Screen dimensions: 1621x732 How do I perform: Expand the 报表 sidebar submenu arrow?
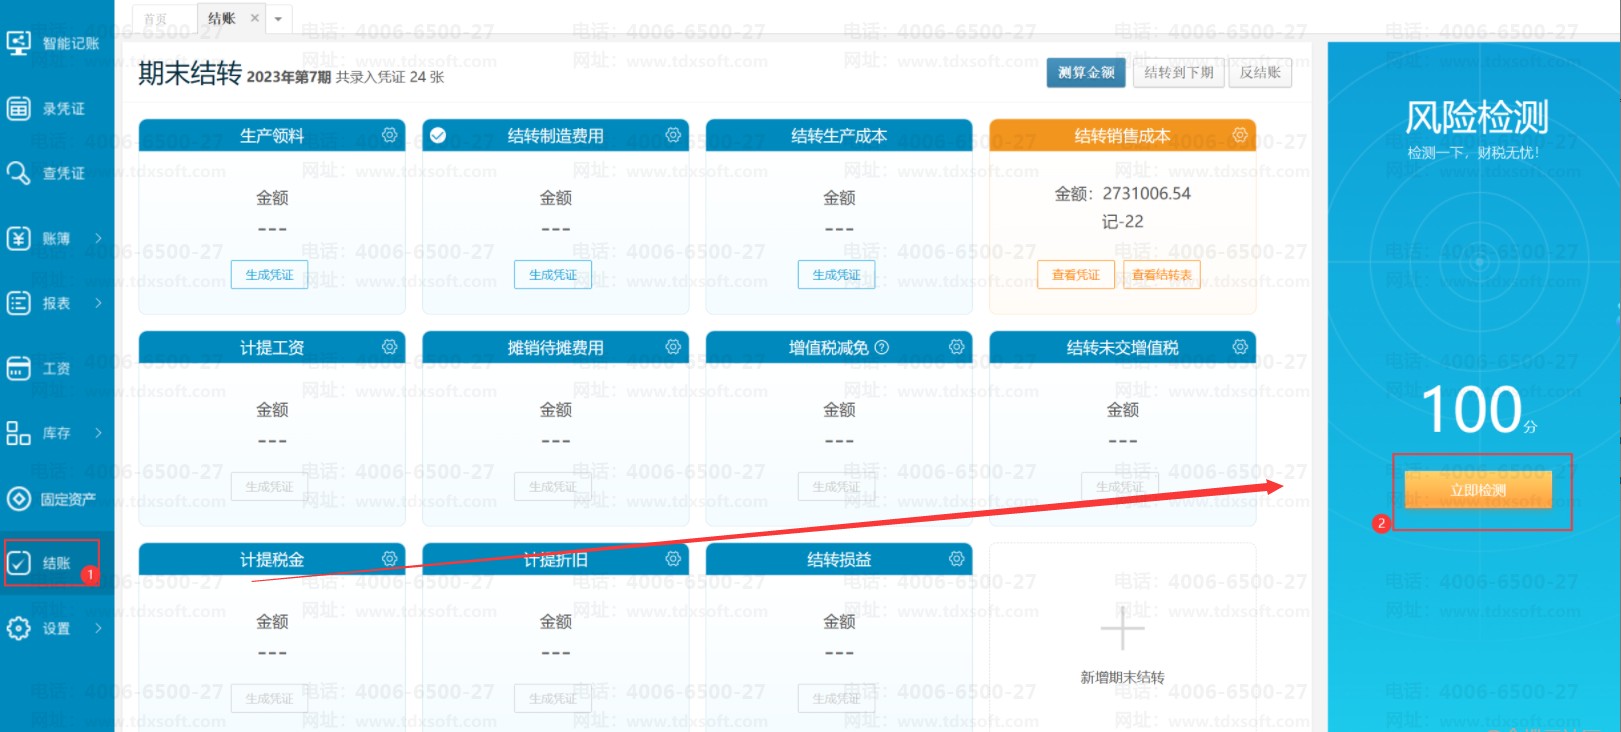point(98,303)
